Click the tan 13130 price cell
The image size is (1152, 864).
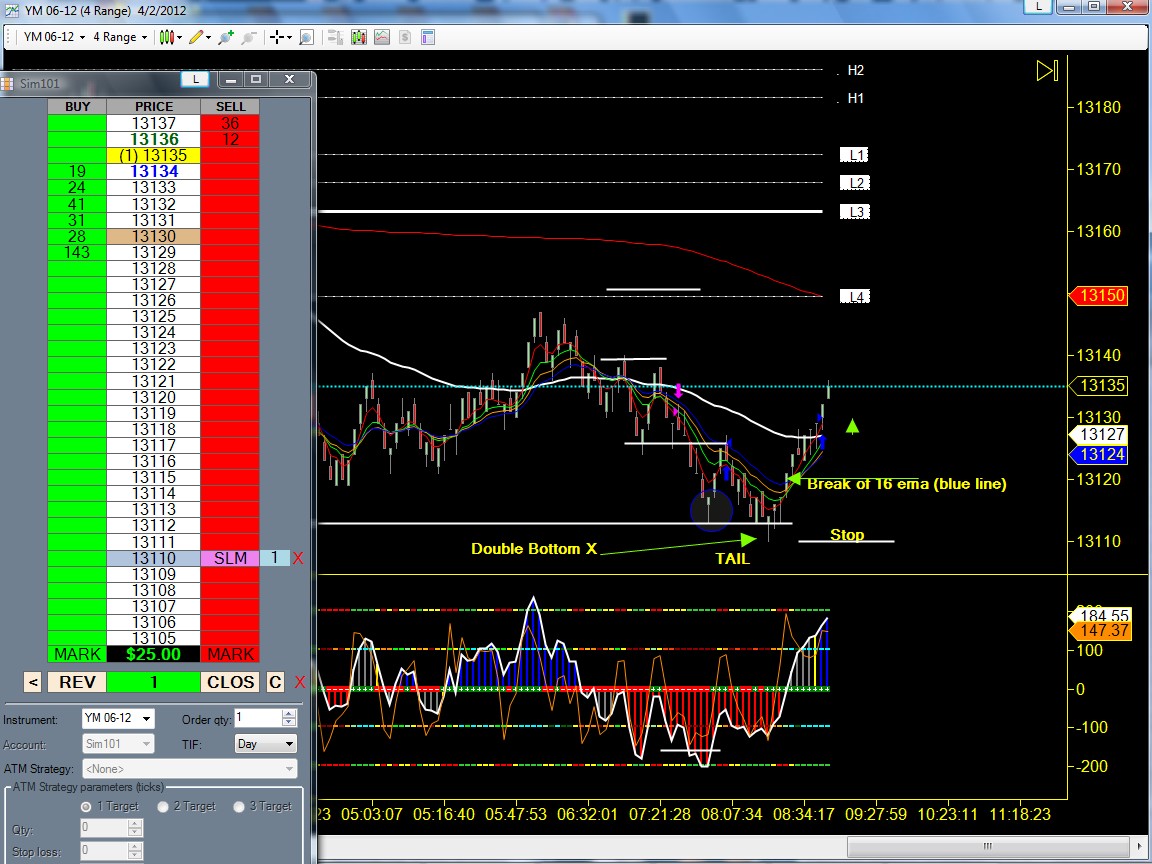[154, 236]
